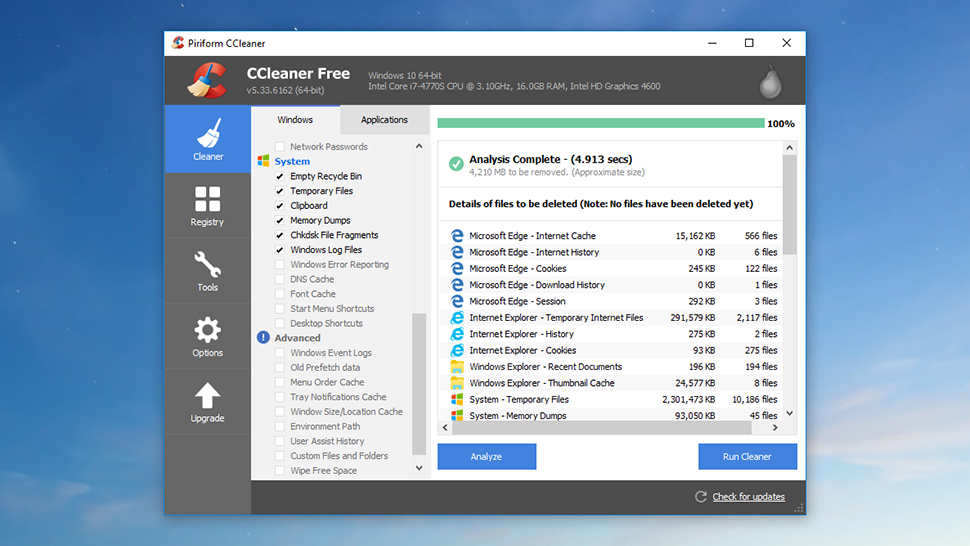Open the Registry section in sidebar

[207, 206]
